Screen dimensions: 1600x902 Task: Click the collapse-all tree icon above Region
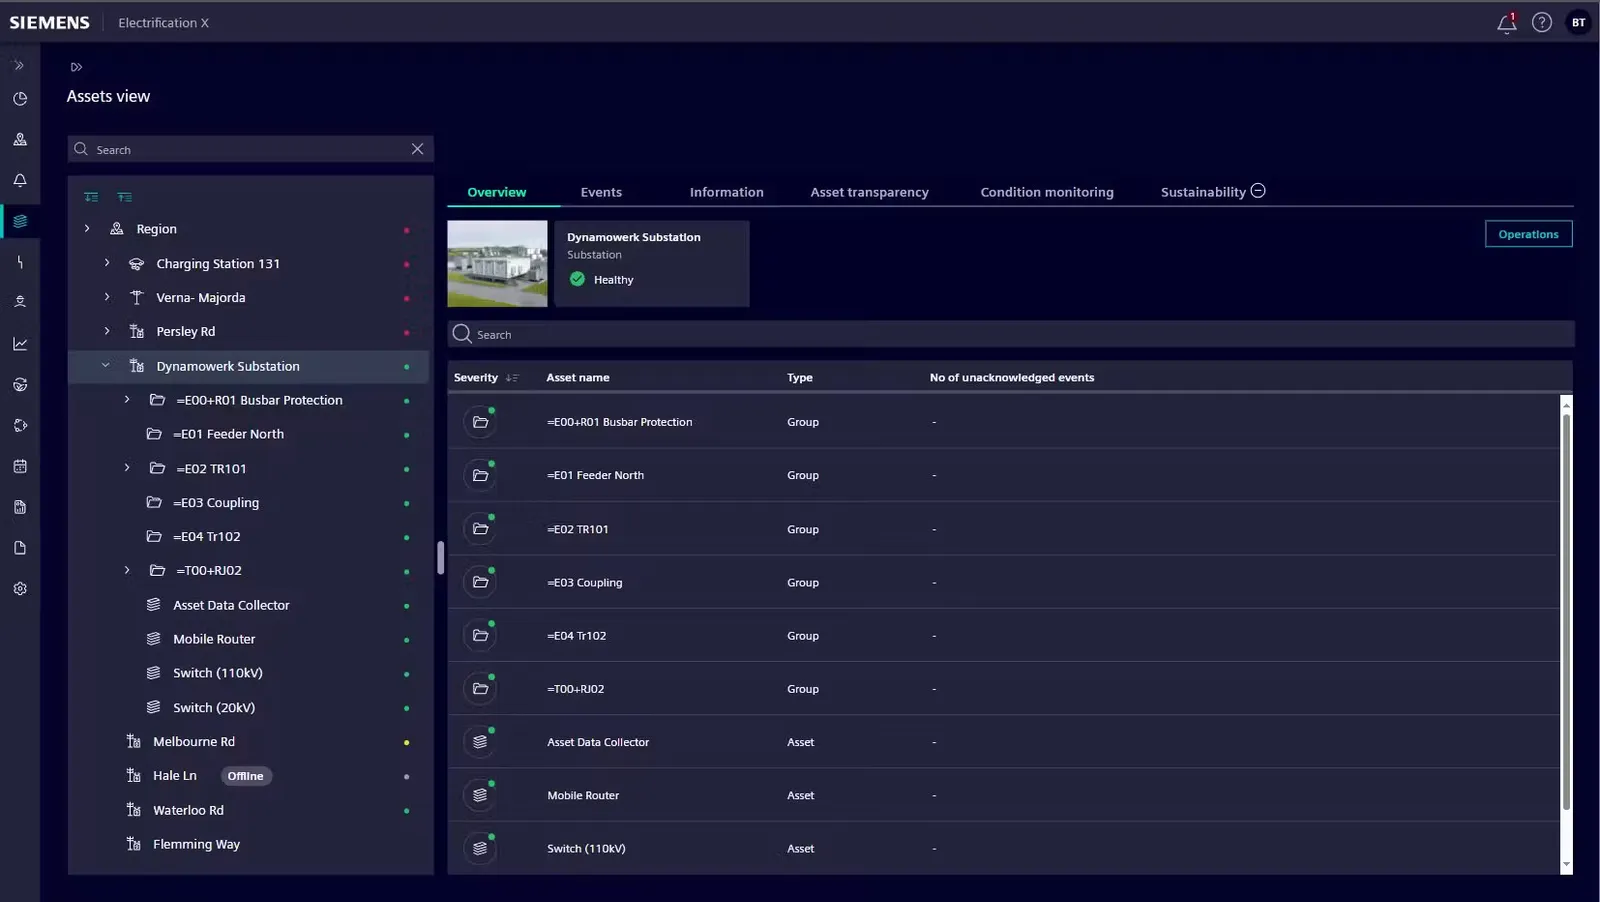tap(124, 197)
